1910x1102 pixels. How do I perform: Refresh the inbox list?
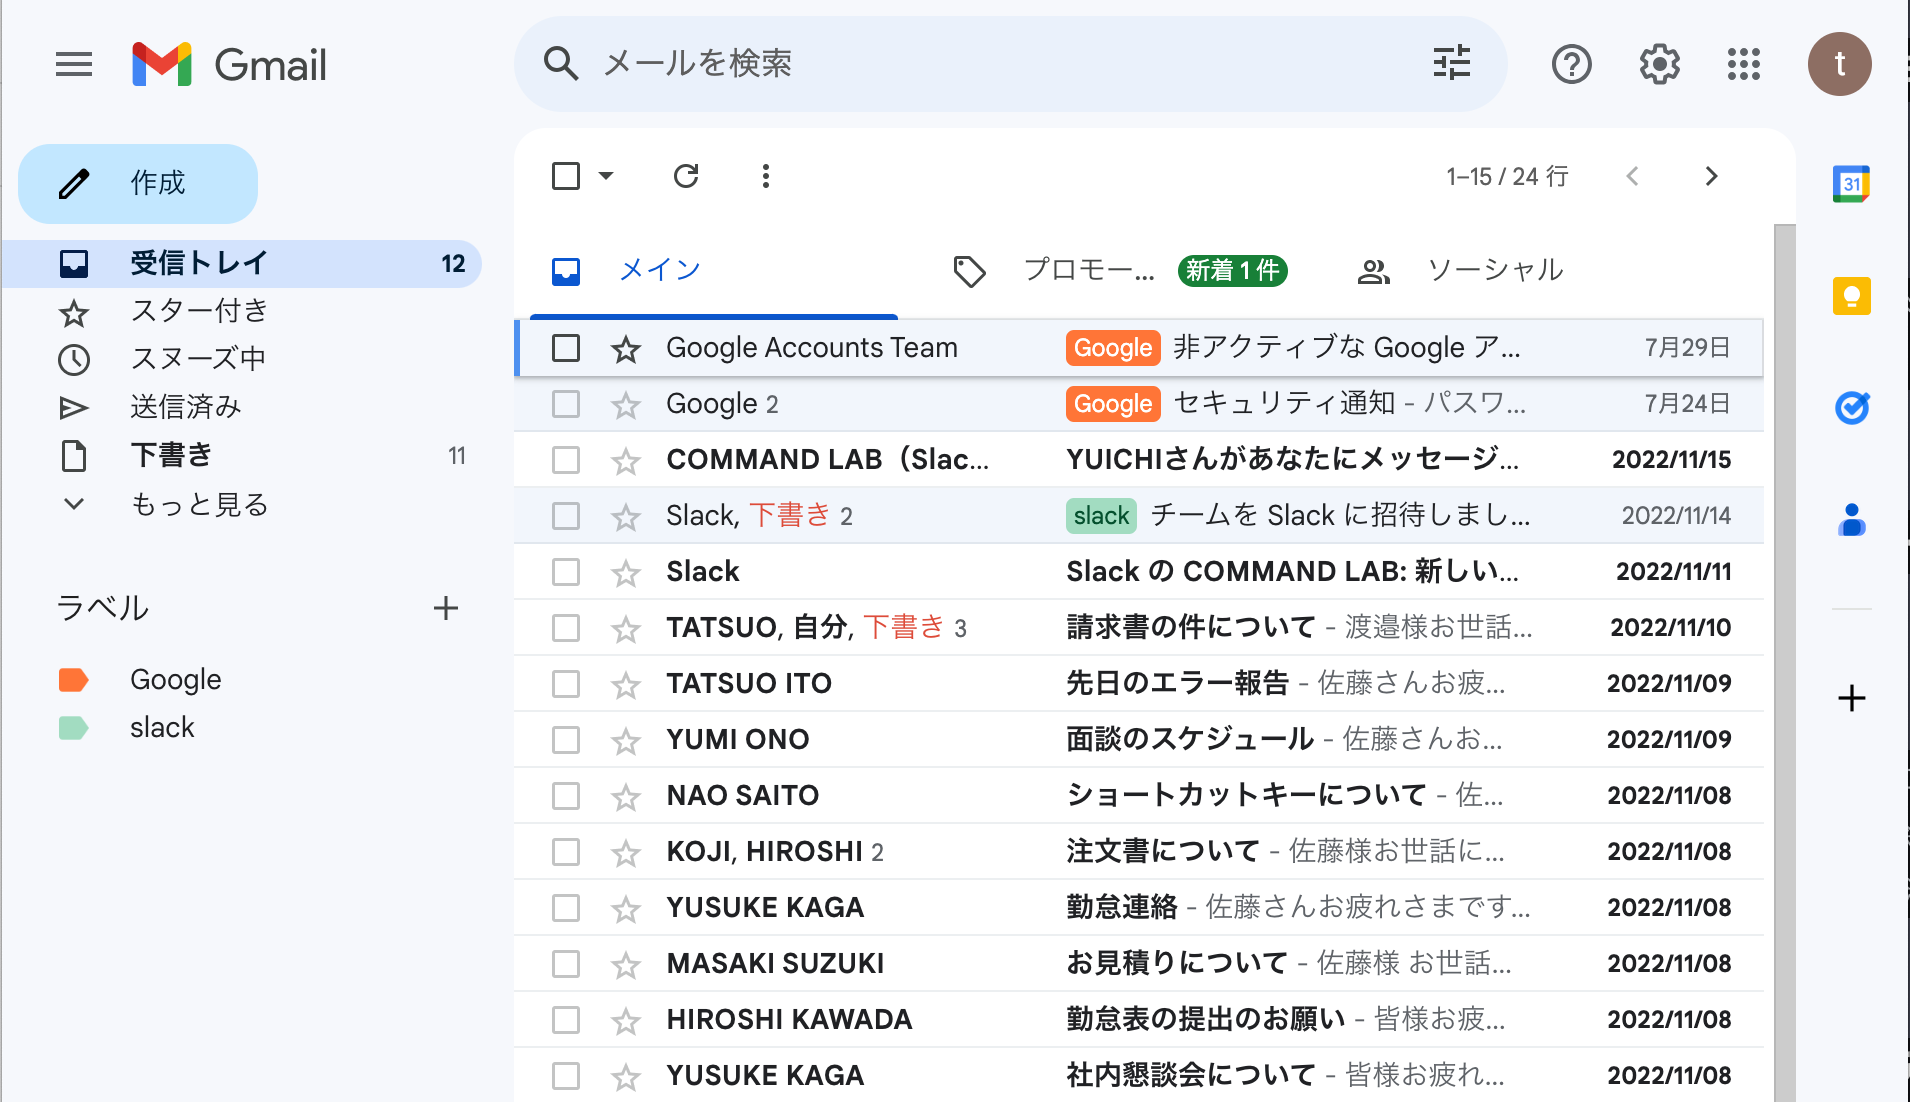click(686, 177)
